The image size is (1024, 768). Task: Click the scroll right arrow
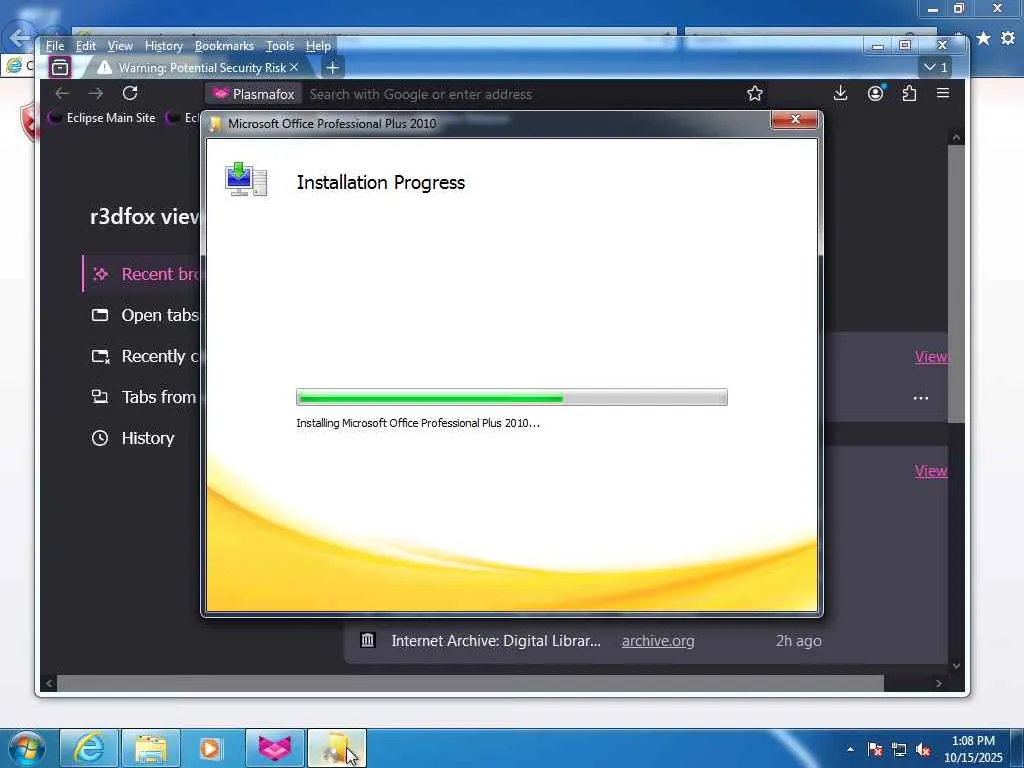939,683
